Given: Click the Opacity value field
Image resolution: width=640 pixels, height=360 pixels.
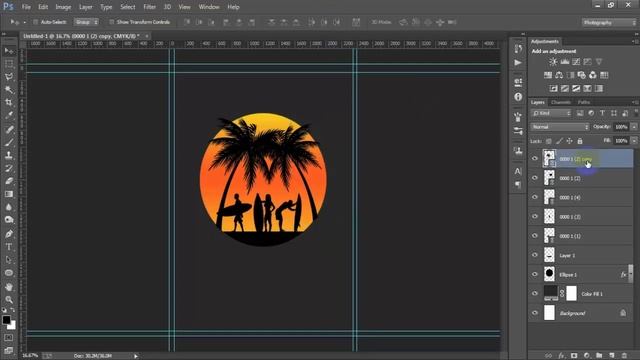Looking at the screenshot, I should tap(621, 127).
